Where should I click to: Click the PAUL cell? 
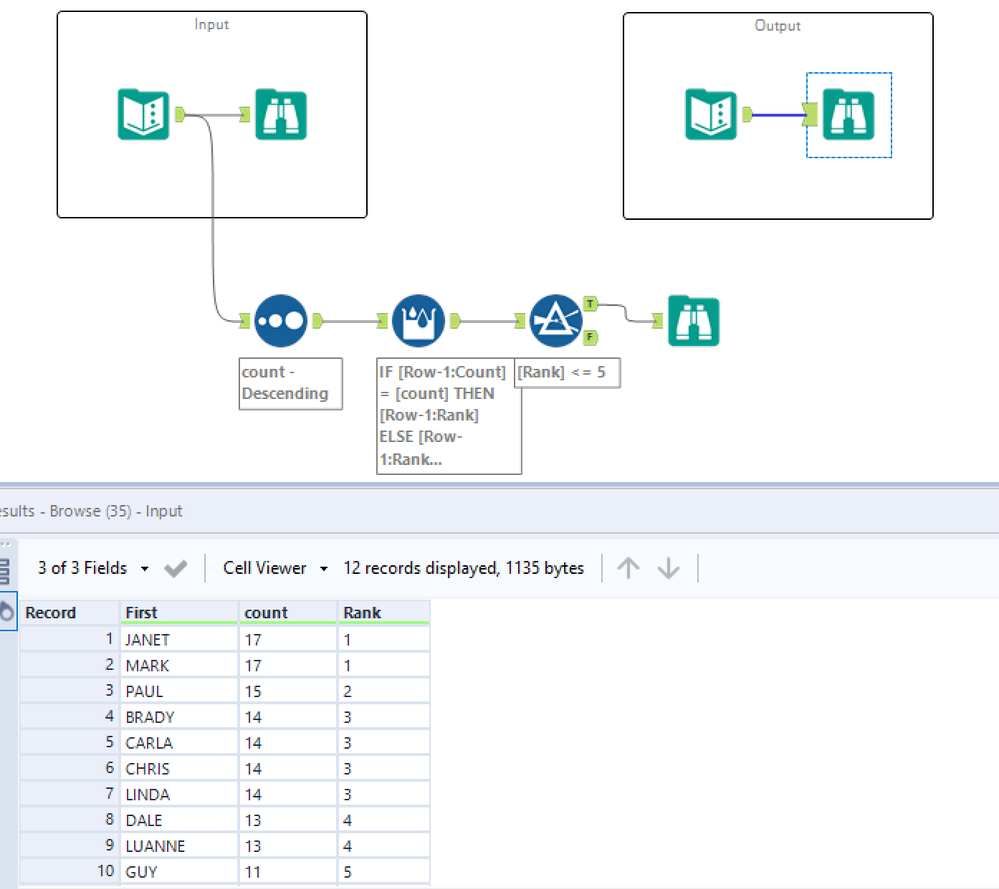pyautogui.click(x=178, y=691)
